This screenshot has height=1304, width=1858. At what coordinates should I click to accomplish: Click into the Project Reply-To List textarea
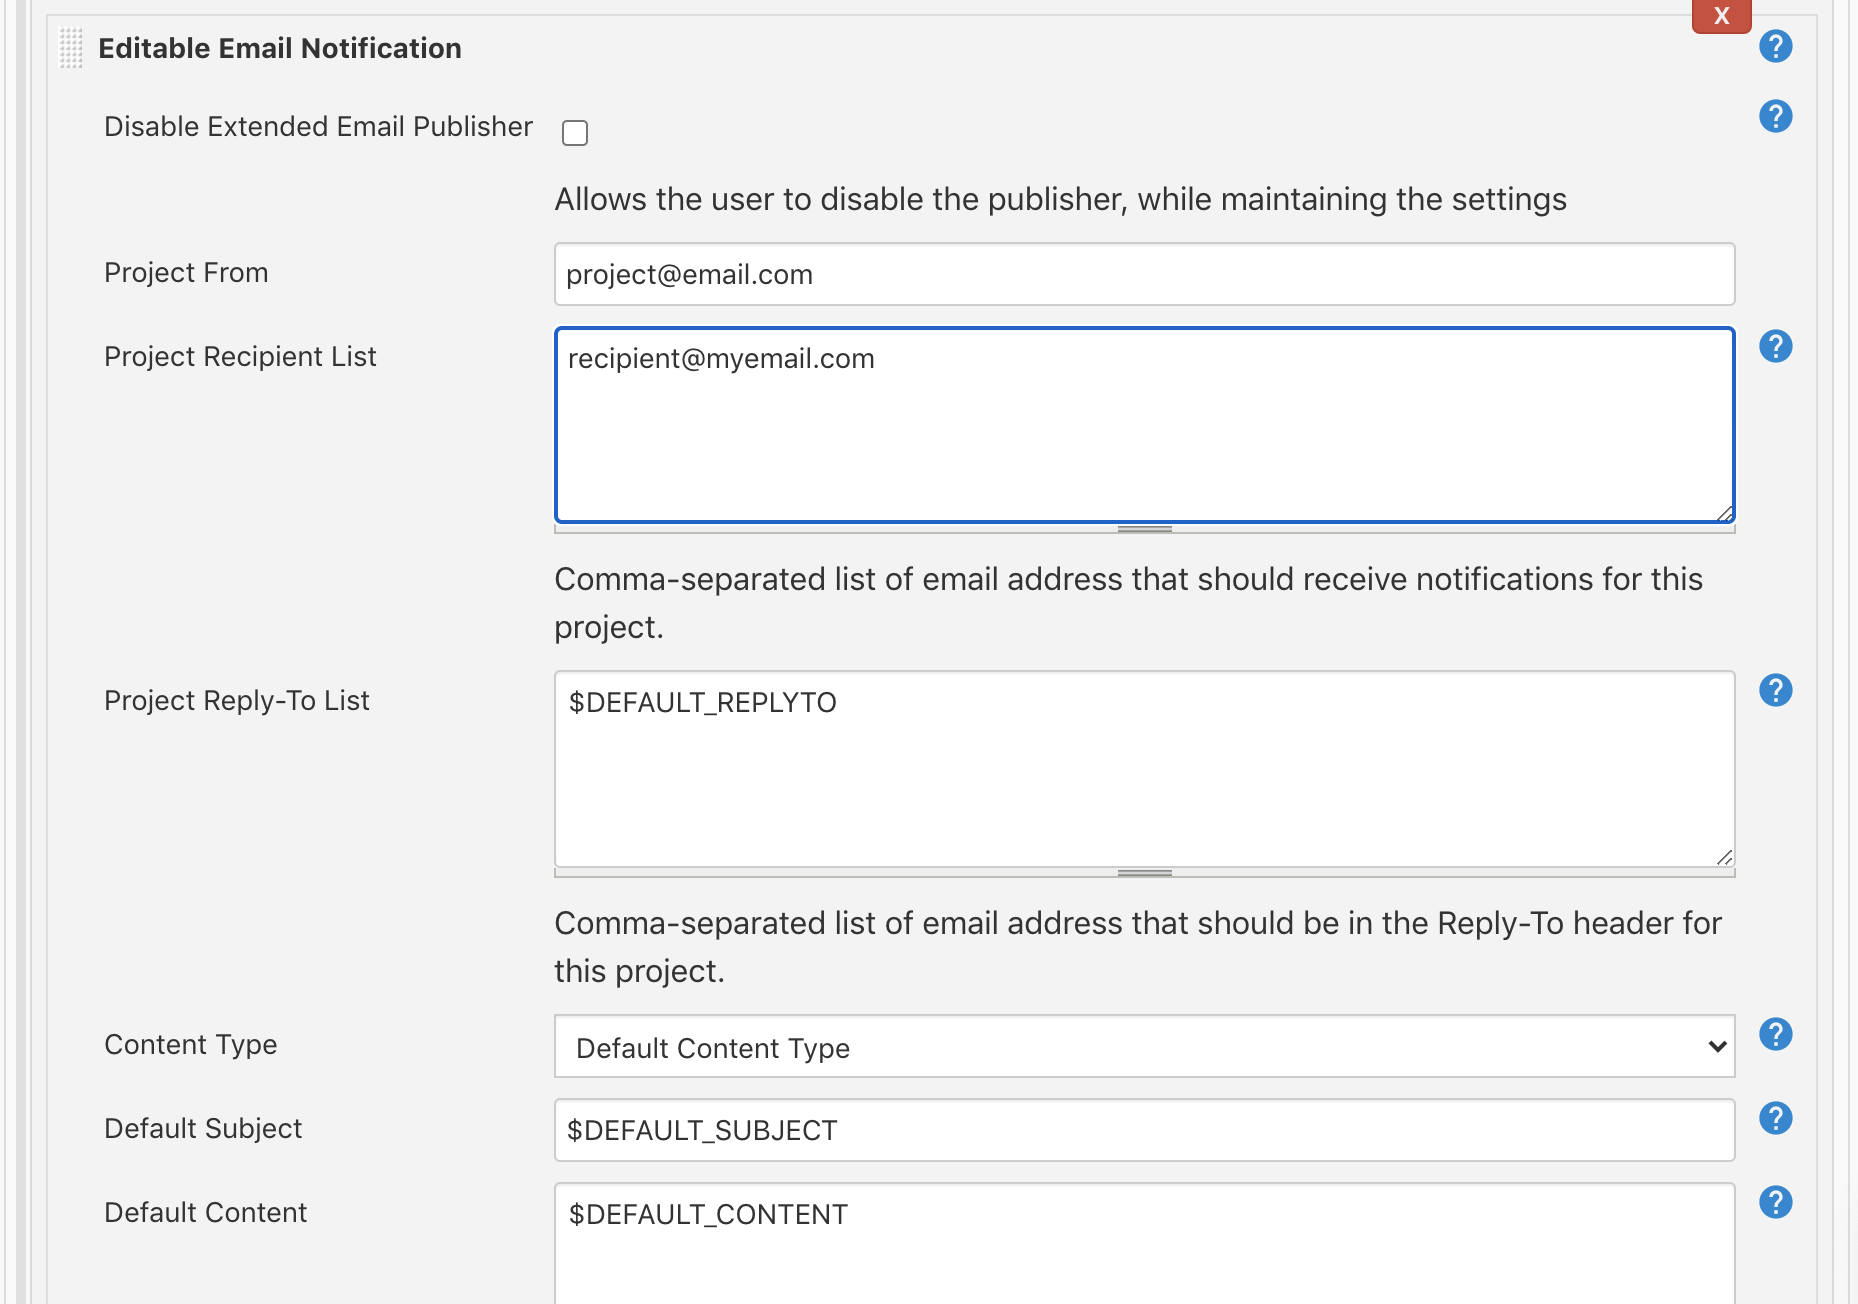pos(1144,769)
